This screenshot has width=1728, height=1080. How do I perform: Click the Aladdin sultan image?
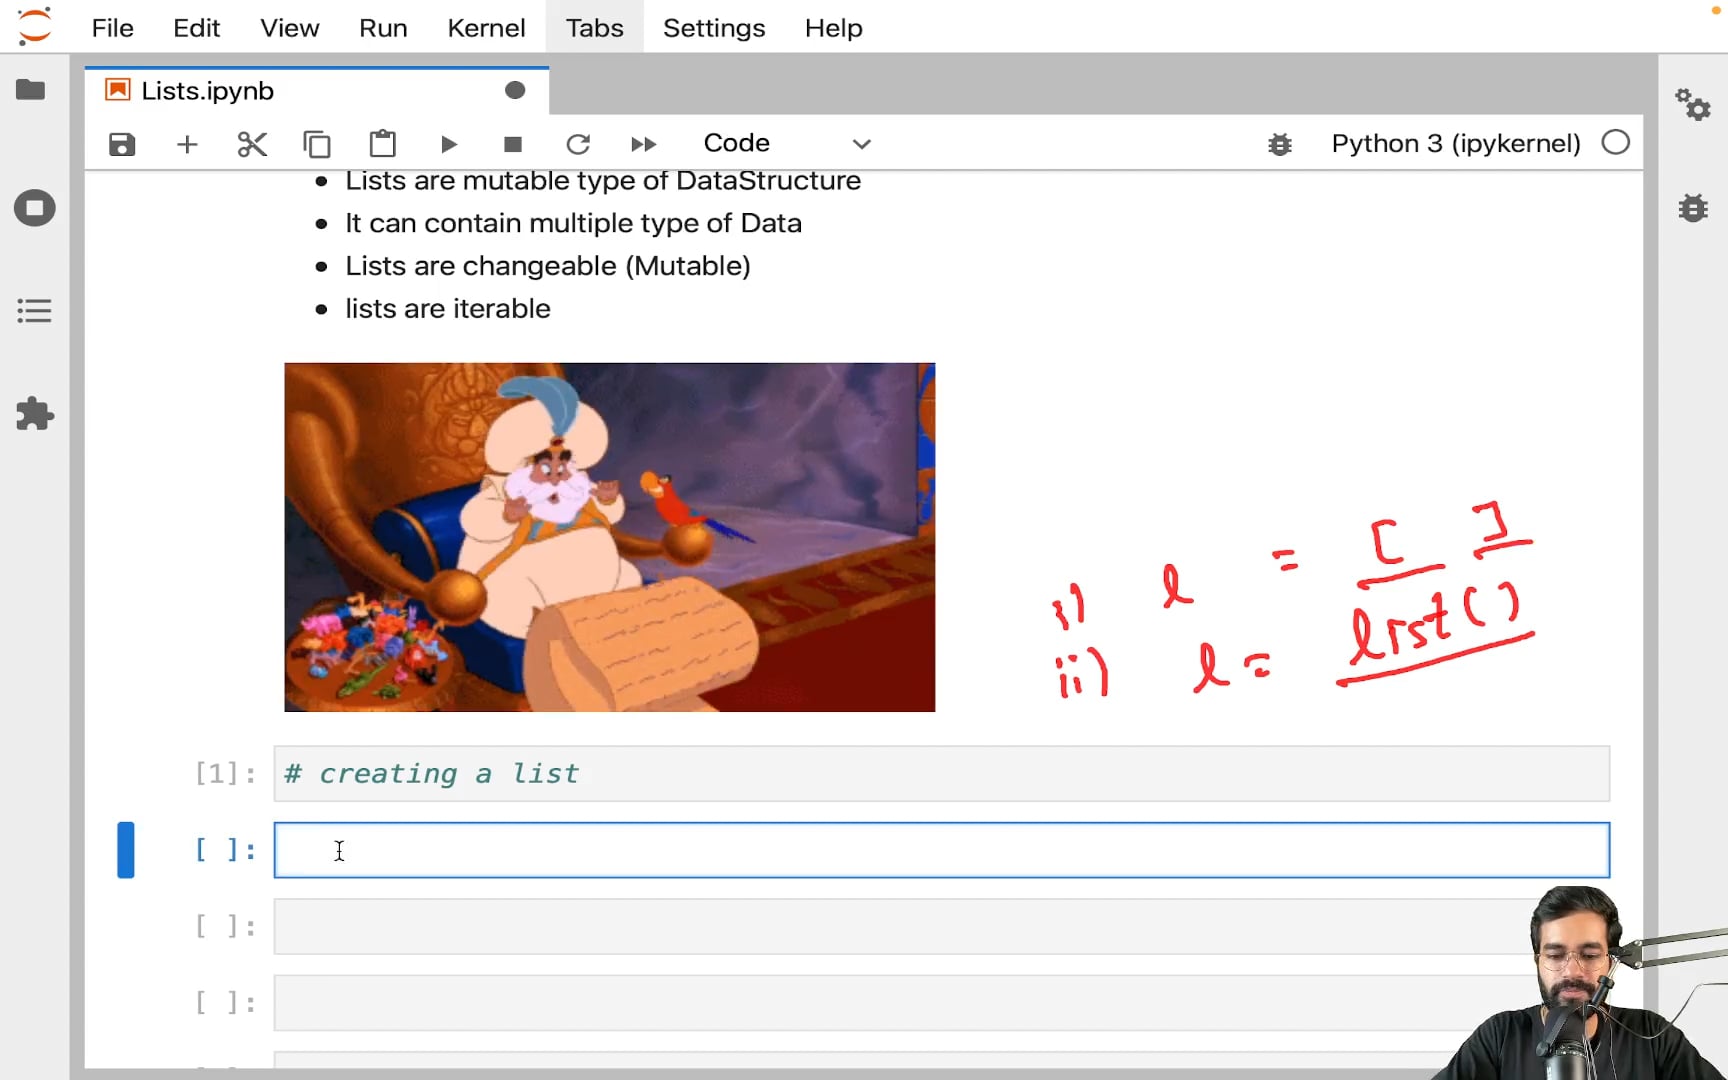point(609,537)
